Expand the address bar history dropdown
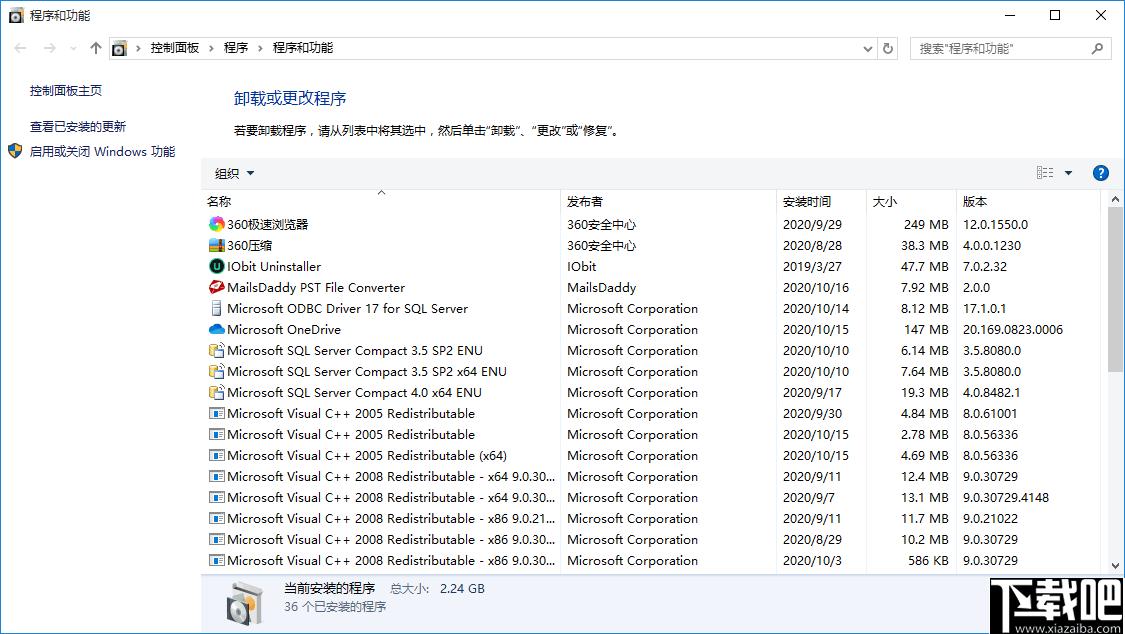 click(867, 48)
